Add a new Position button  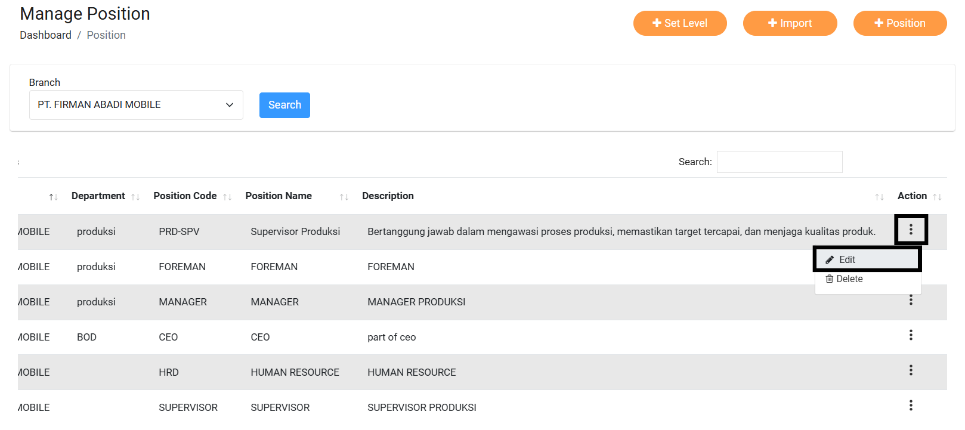pos(900,23)
